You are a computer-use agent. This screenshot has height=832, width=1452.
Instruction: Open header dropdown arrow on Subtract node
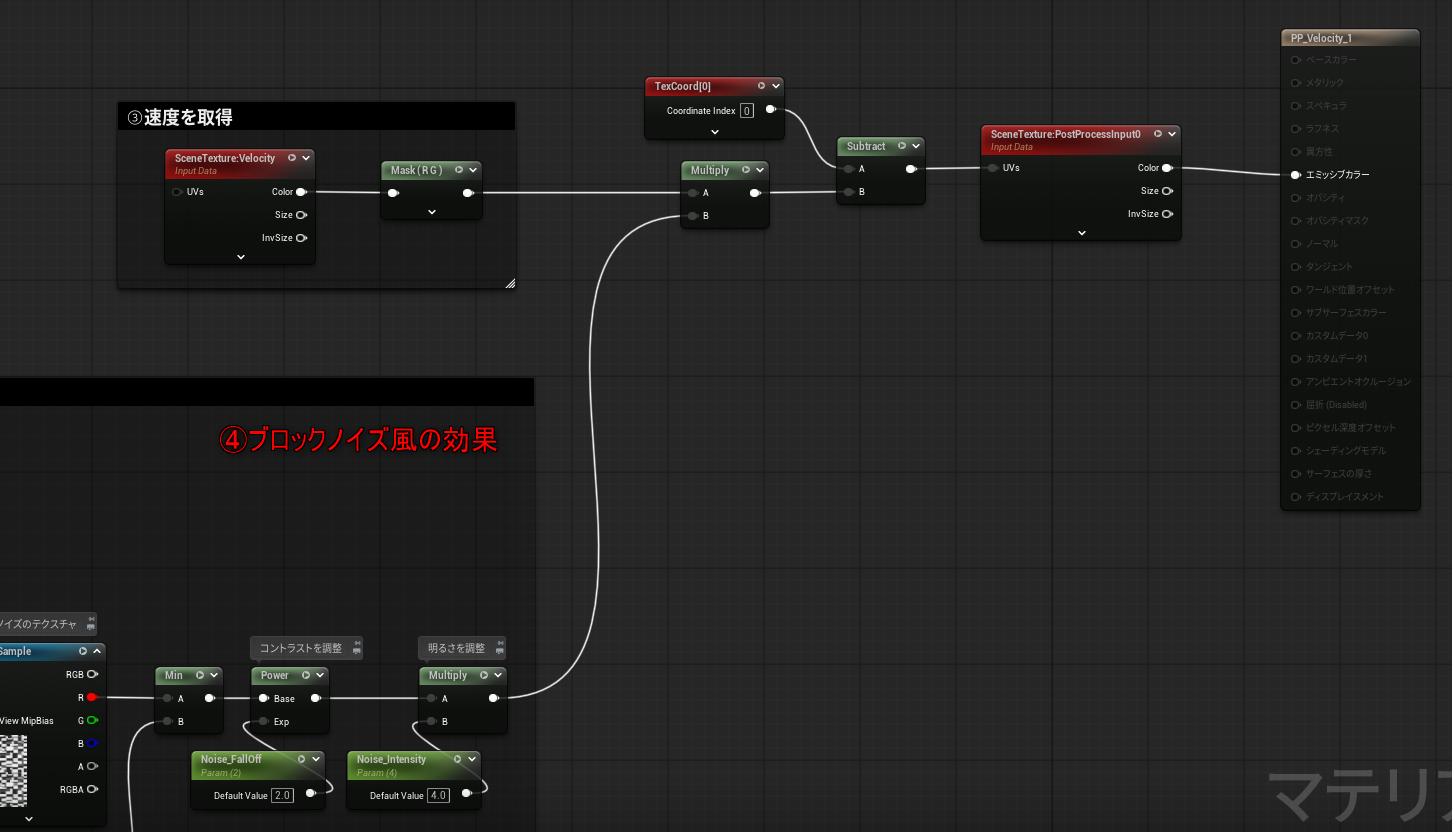(x=915, y=146)
